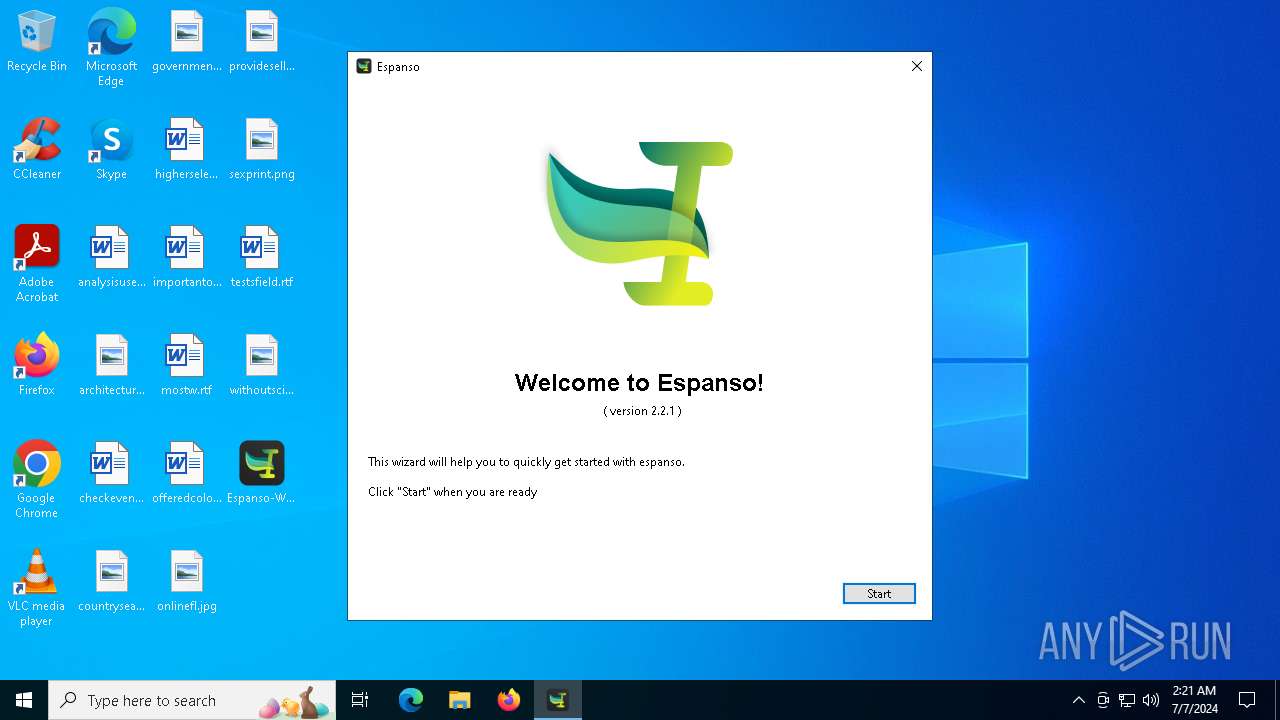Select the CCleaner desktop shortcut
This screenshot has width=1280, height=720.
pyautogui.click(x=37, y=150)
